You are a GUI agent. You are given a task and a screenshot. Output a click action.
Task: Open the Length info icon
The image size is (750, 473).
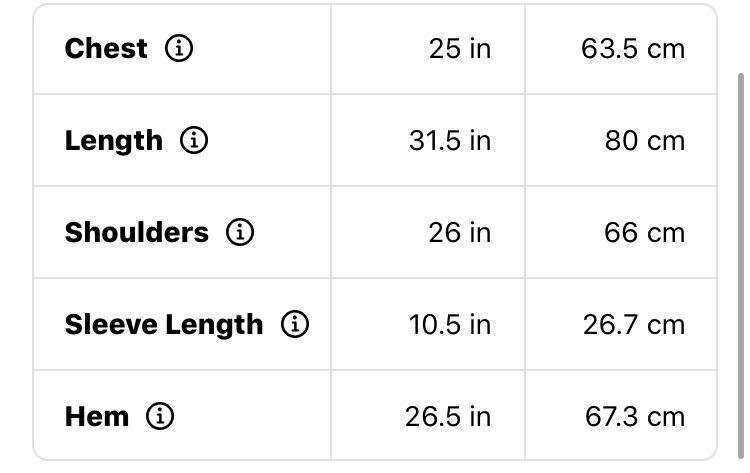click(194, 140)
